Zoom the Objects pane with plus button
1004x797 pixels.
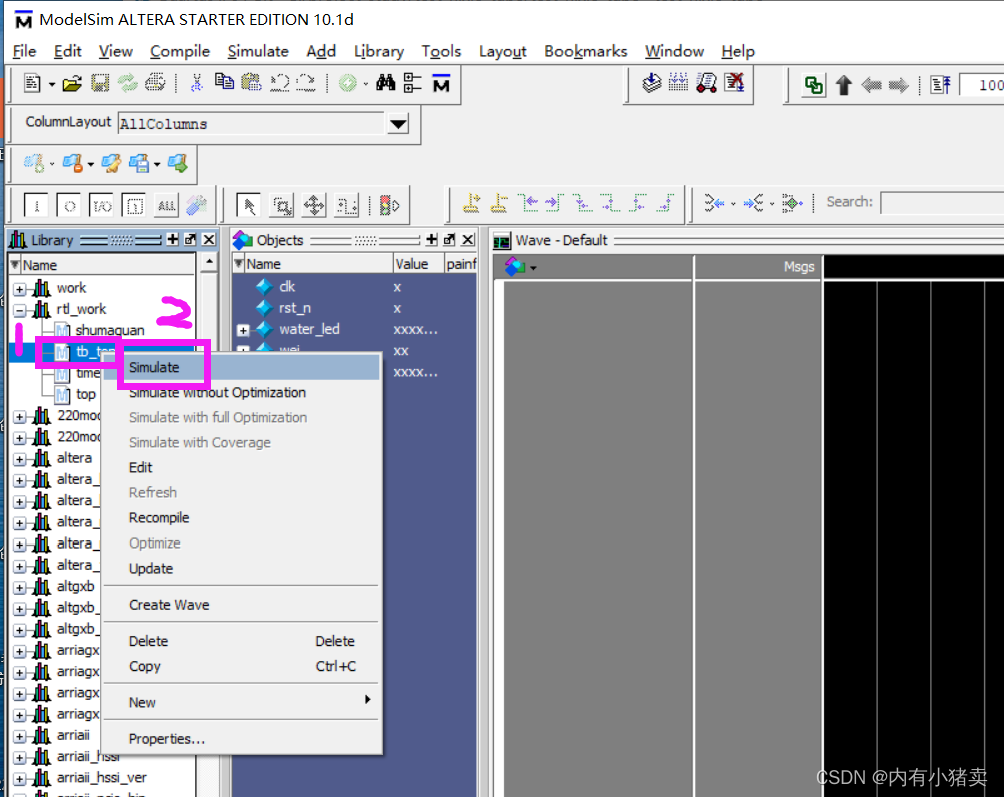pyautogui.click(x=432, y=239)
